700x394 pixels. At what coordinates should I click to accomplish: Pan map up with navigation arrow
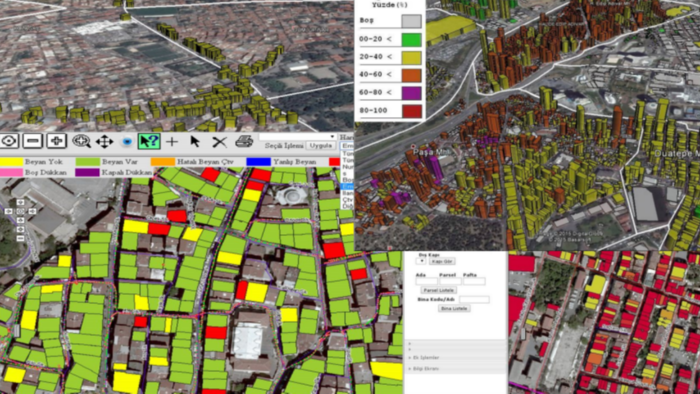click(21, 202)
